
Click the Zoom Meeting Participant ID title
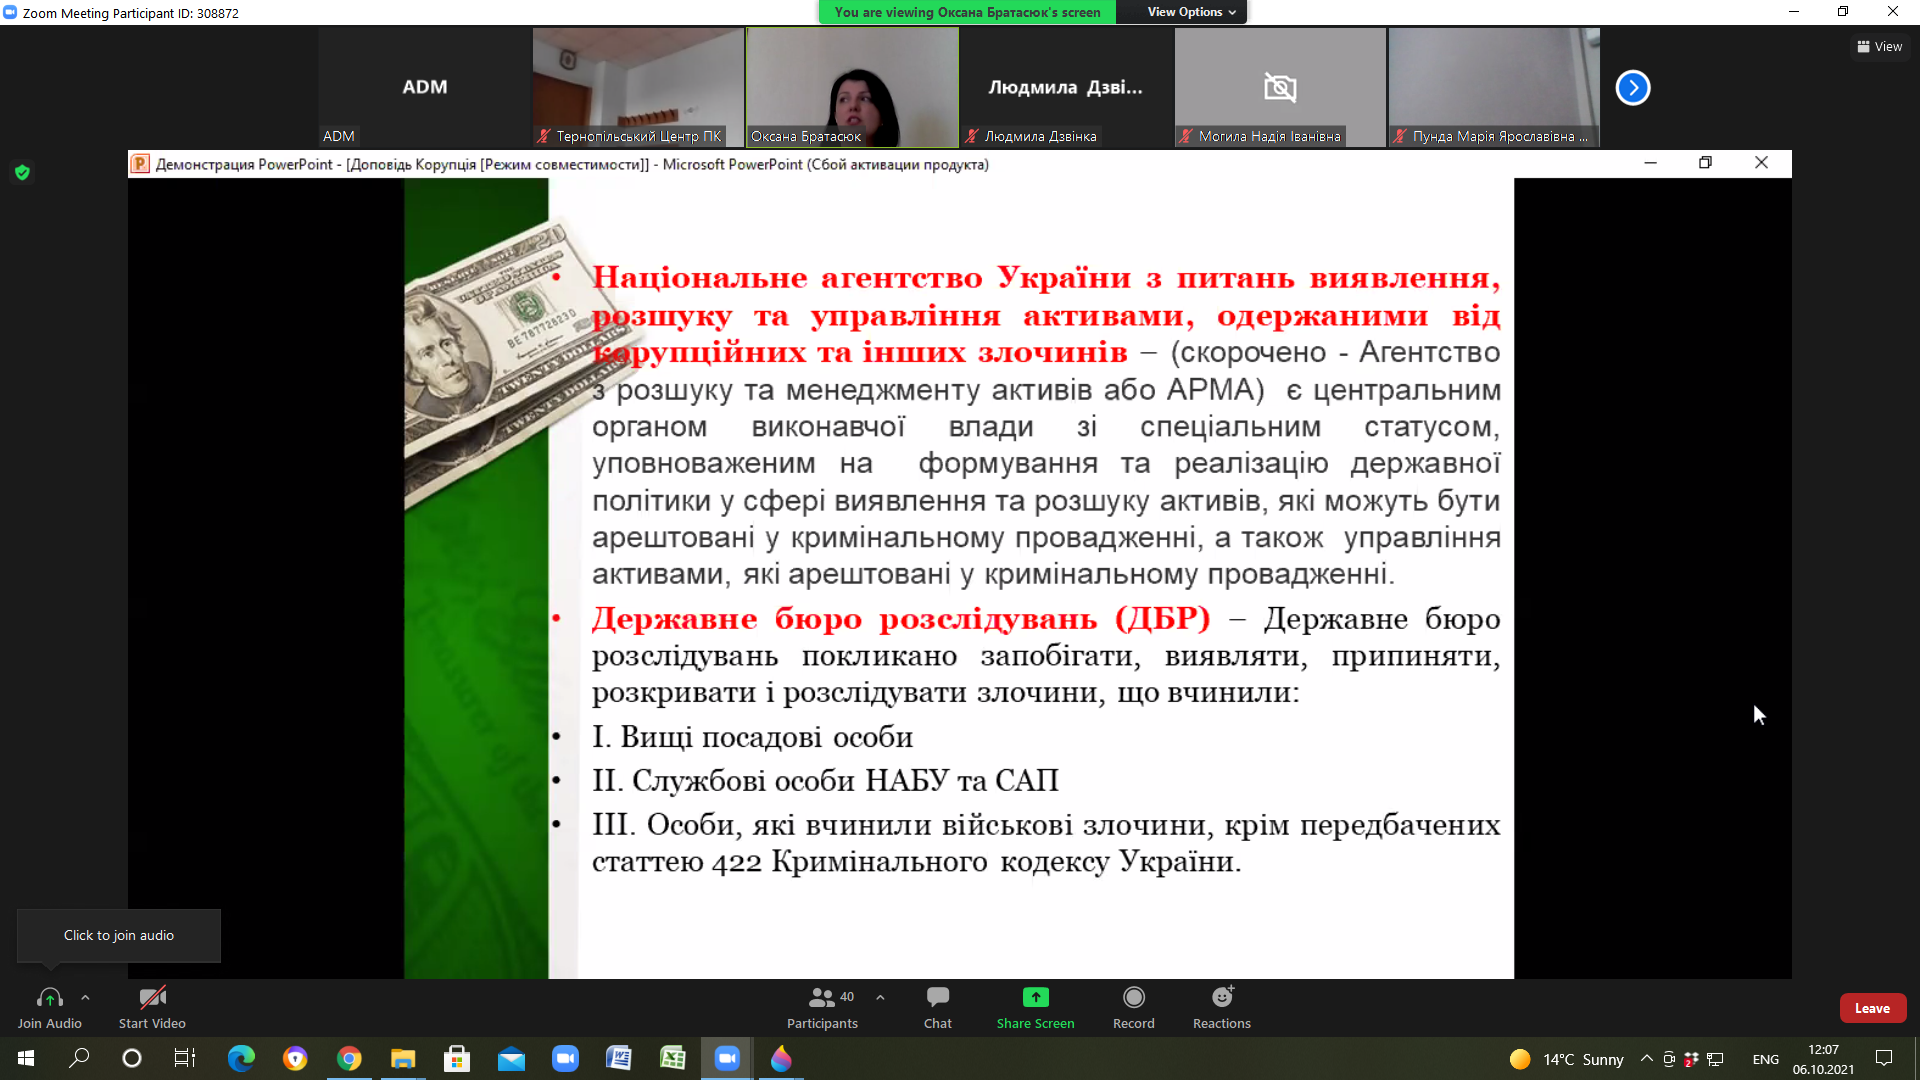[130, 13]
